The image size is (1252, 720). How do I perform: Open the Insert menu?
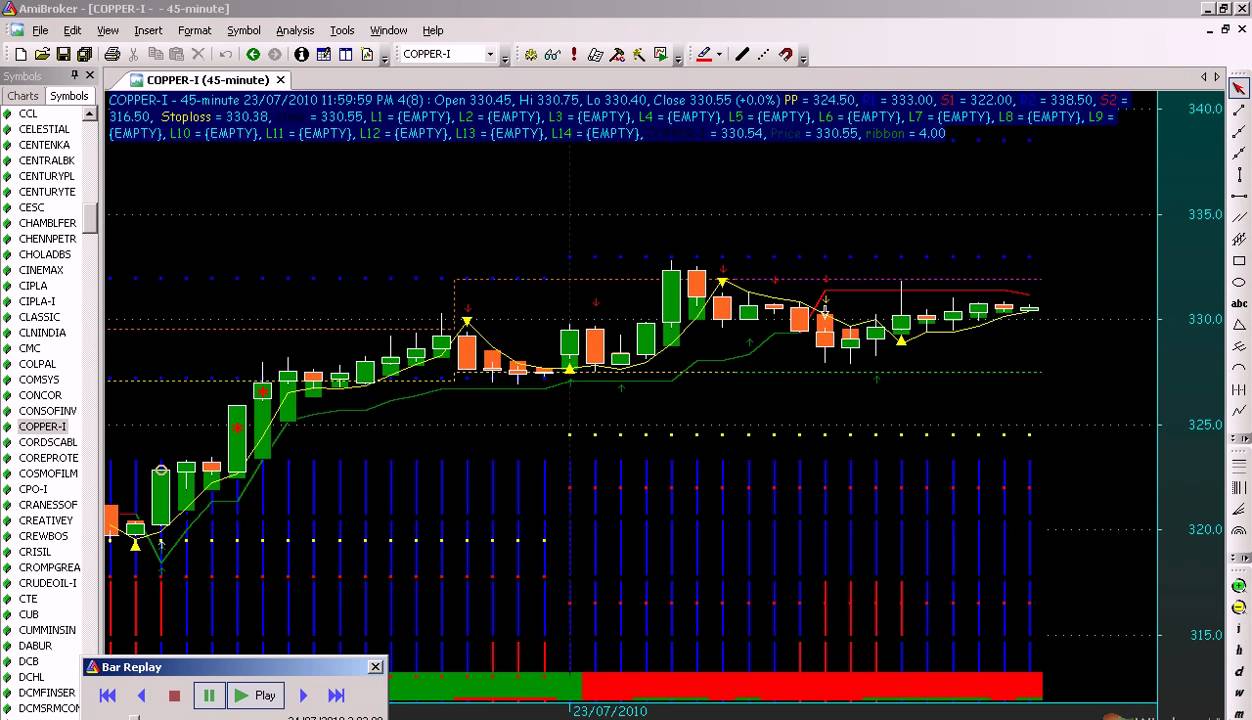click(148, 30)
